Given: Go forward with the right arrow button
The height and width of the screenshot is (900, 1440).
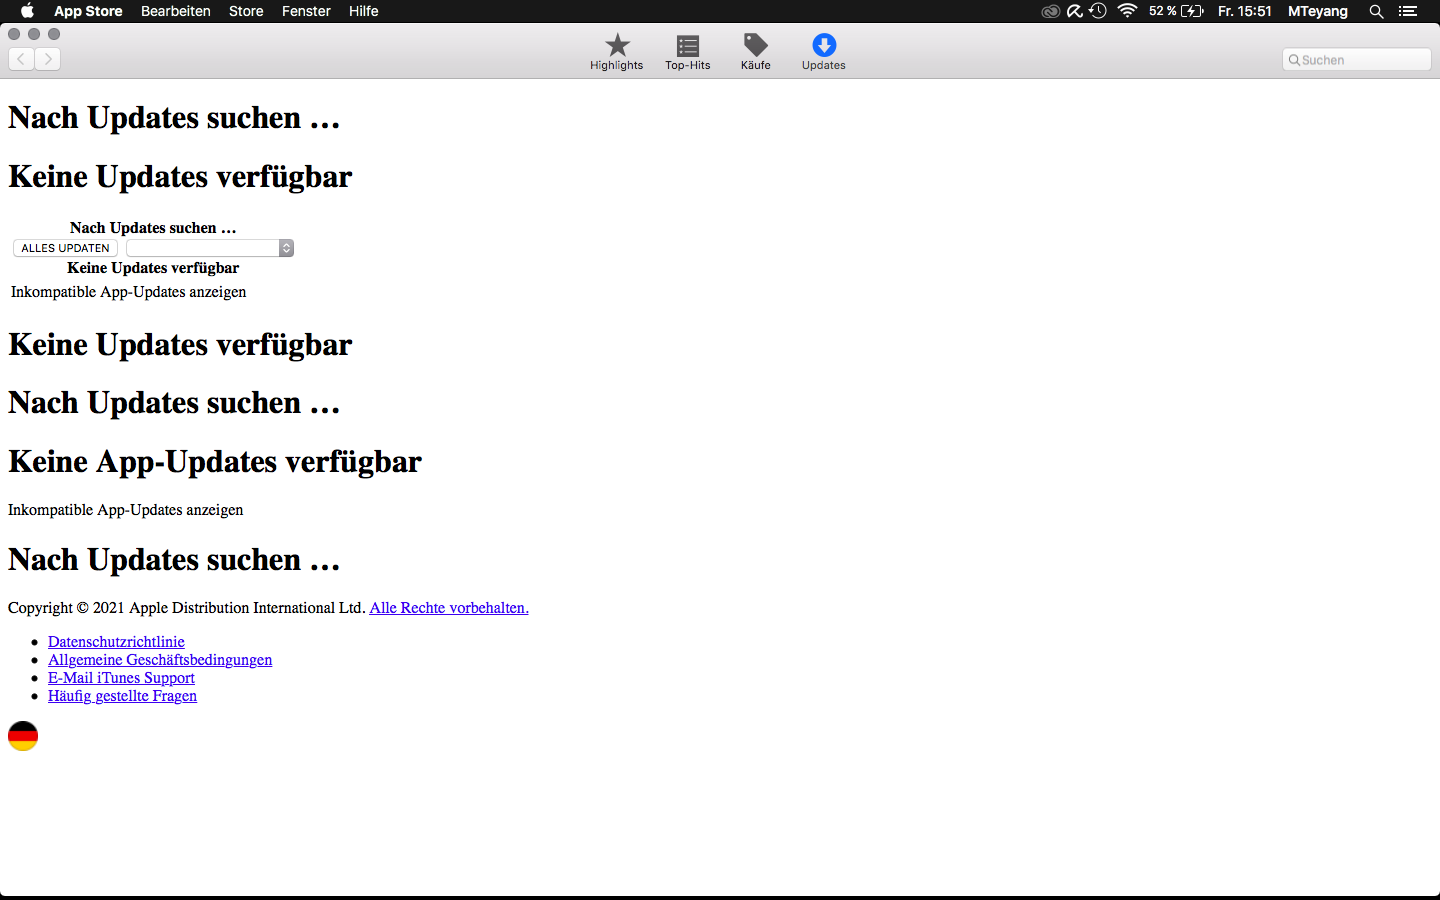Looking at the screenshot, I should (48, 59).
